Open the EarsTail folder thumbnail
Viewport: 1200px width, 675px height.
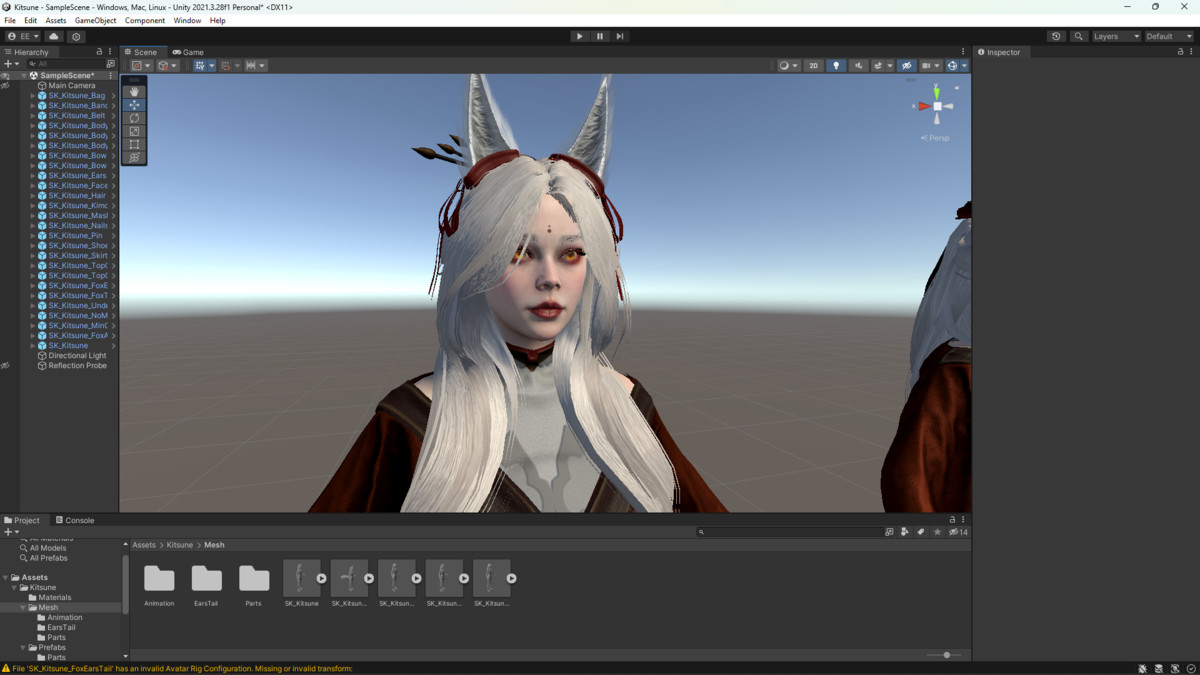pos(206,579)
